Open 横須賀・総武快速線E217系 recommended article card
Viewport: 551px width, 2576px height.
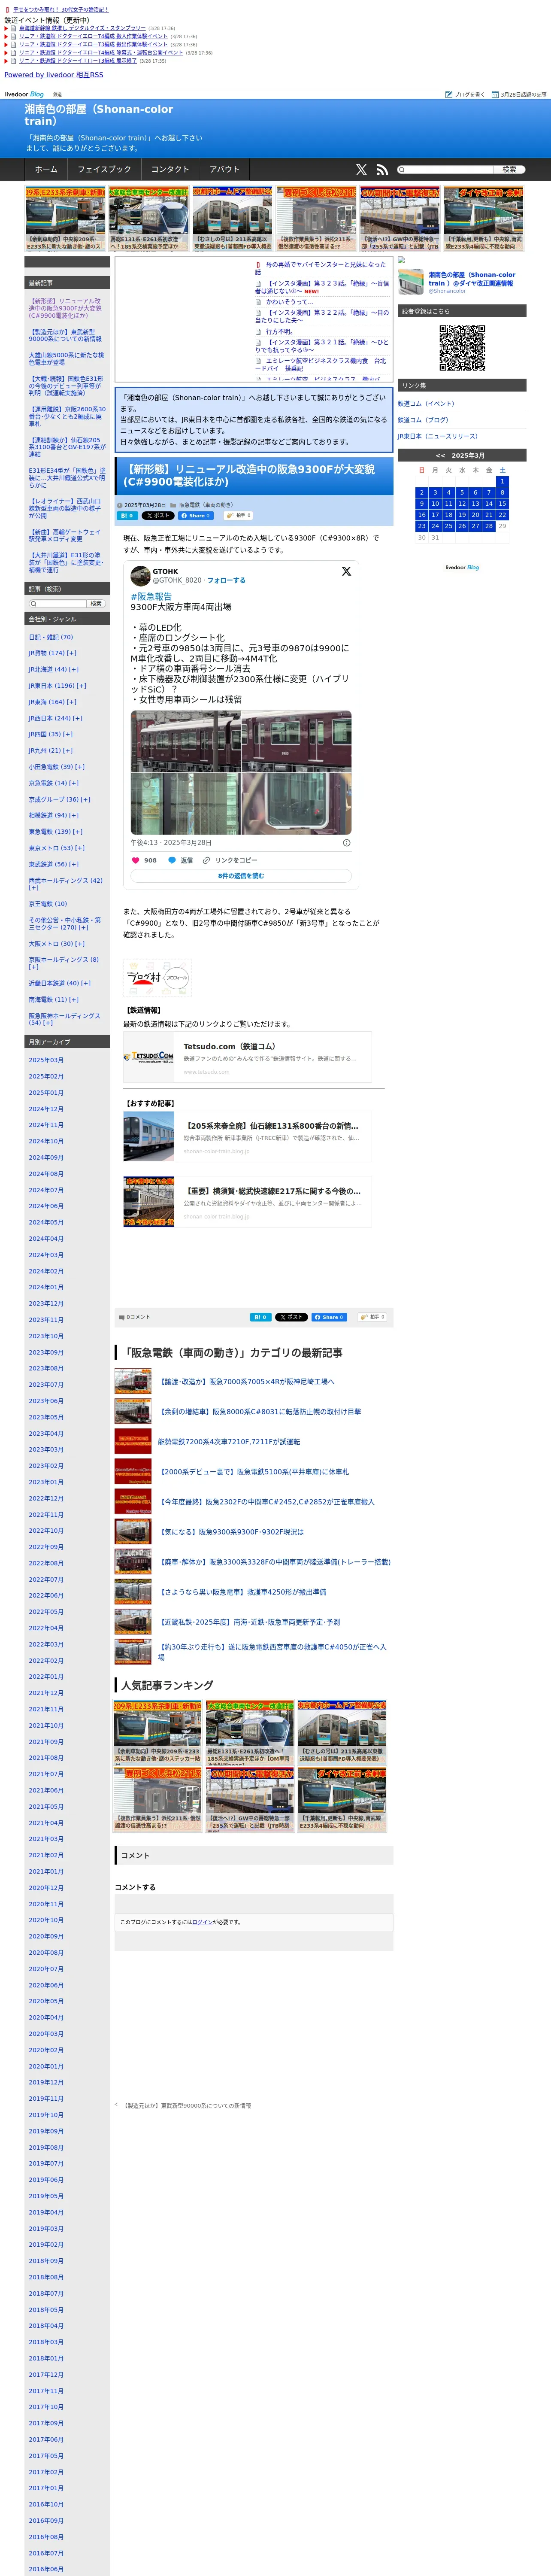pyautogui.click(x=247, y=1202)
